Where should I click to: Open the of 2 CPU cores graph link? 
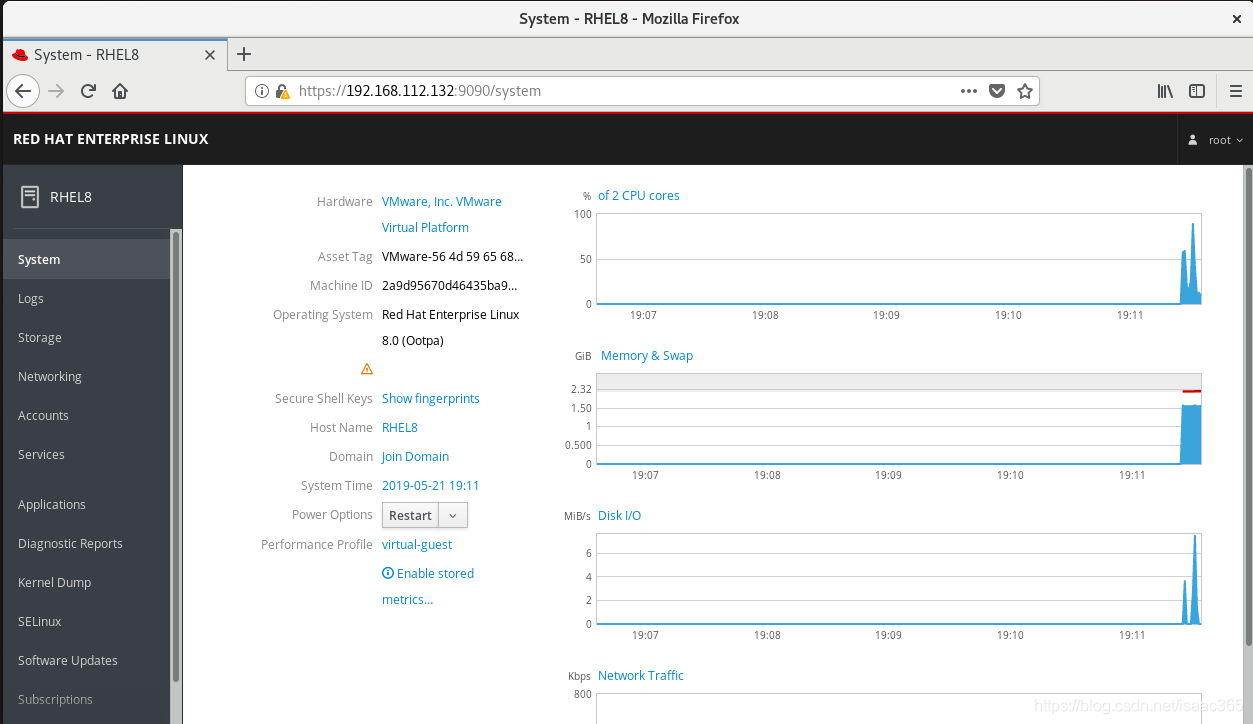(639, 195)
